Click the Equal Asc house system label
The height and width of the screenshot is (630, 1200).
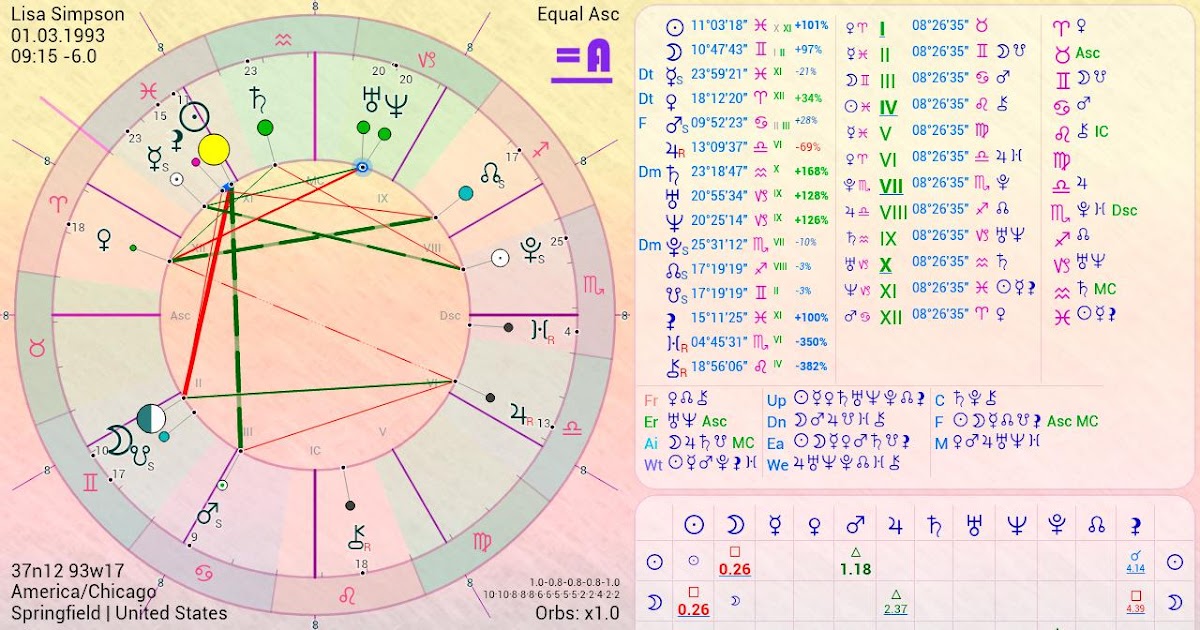coord(578,14)
